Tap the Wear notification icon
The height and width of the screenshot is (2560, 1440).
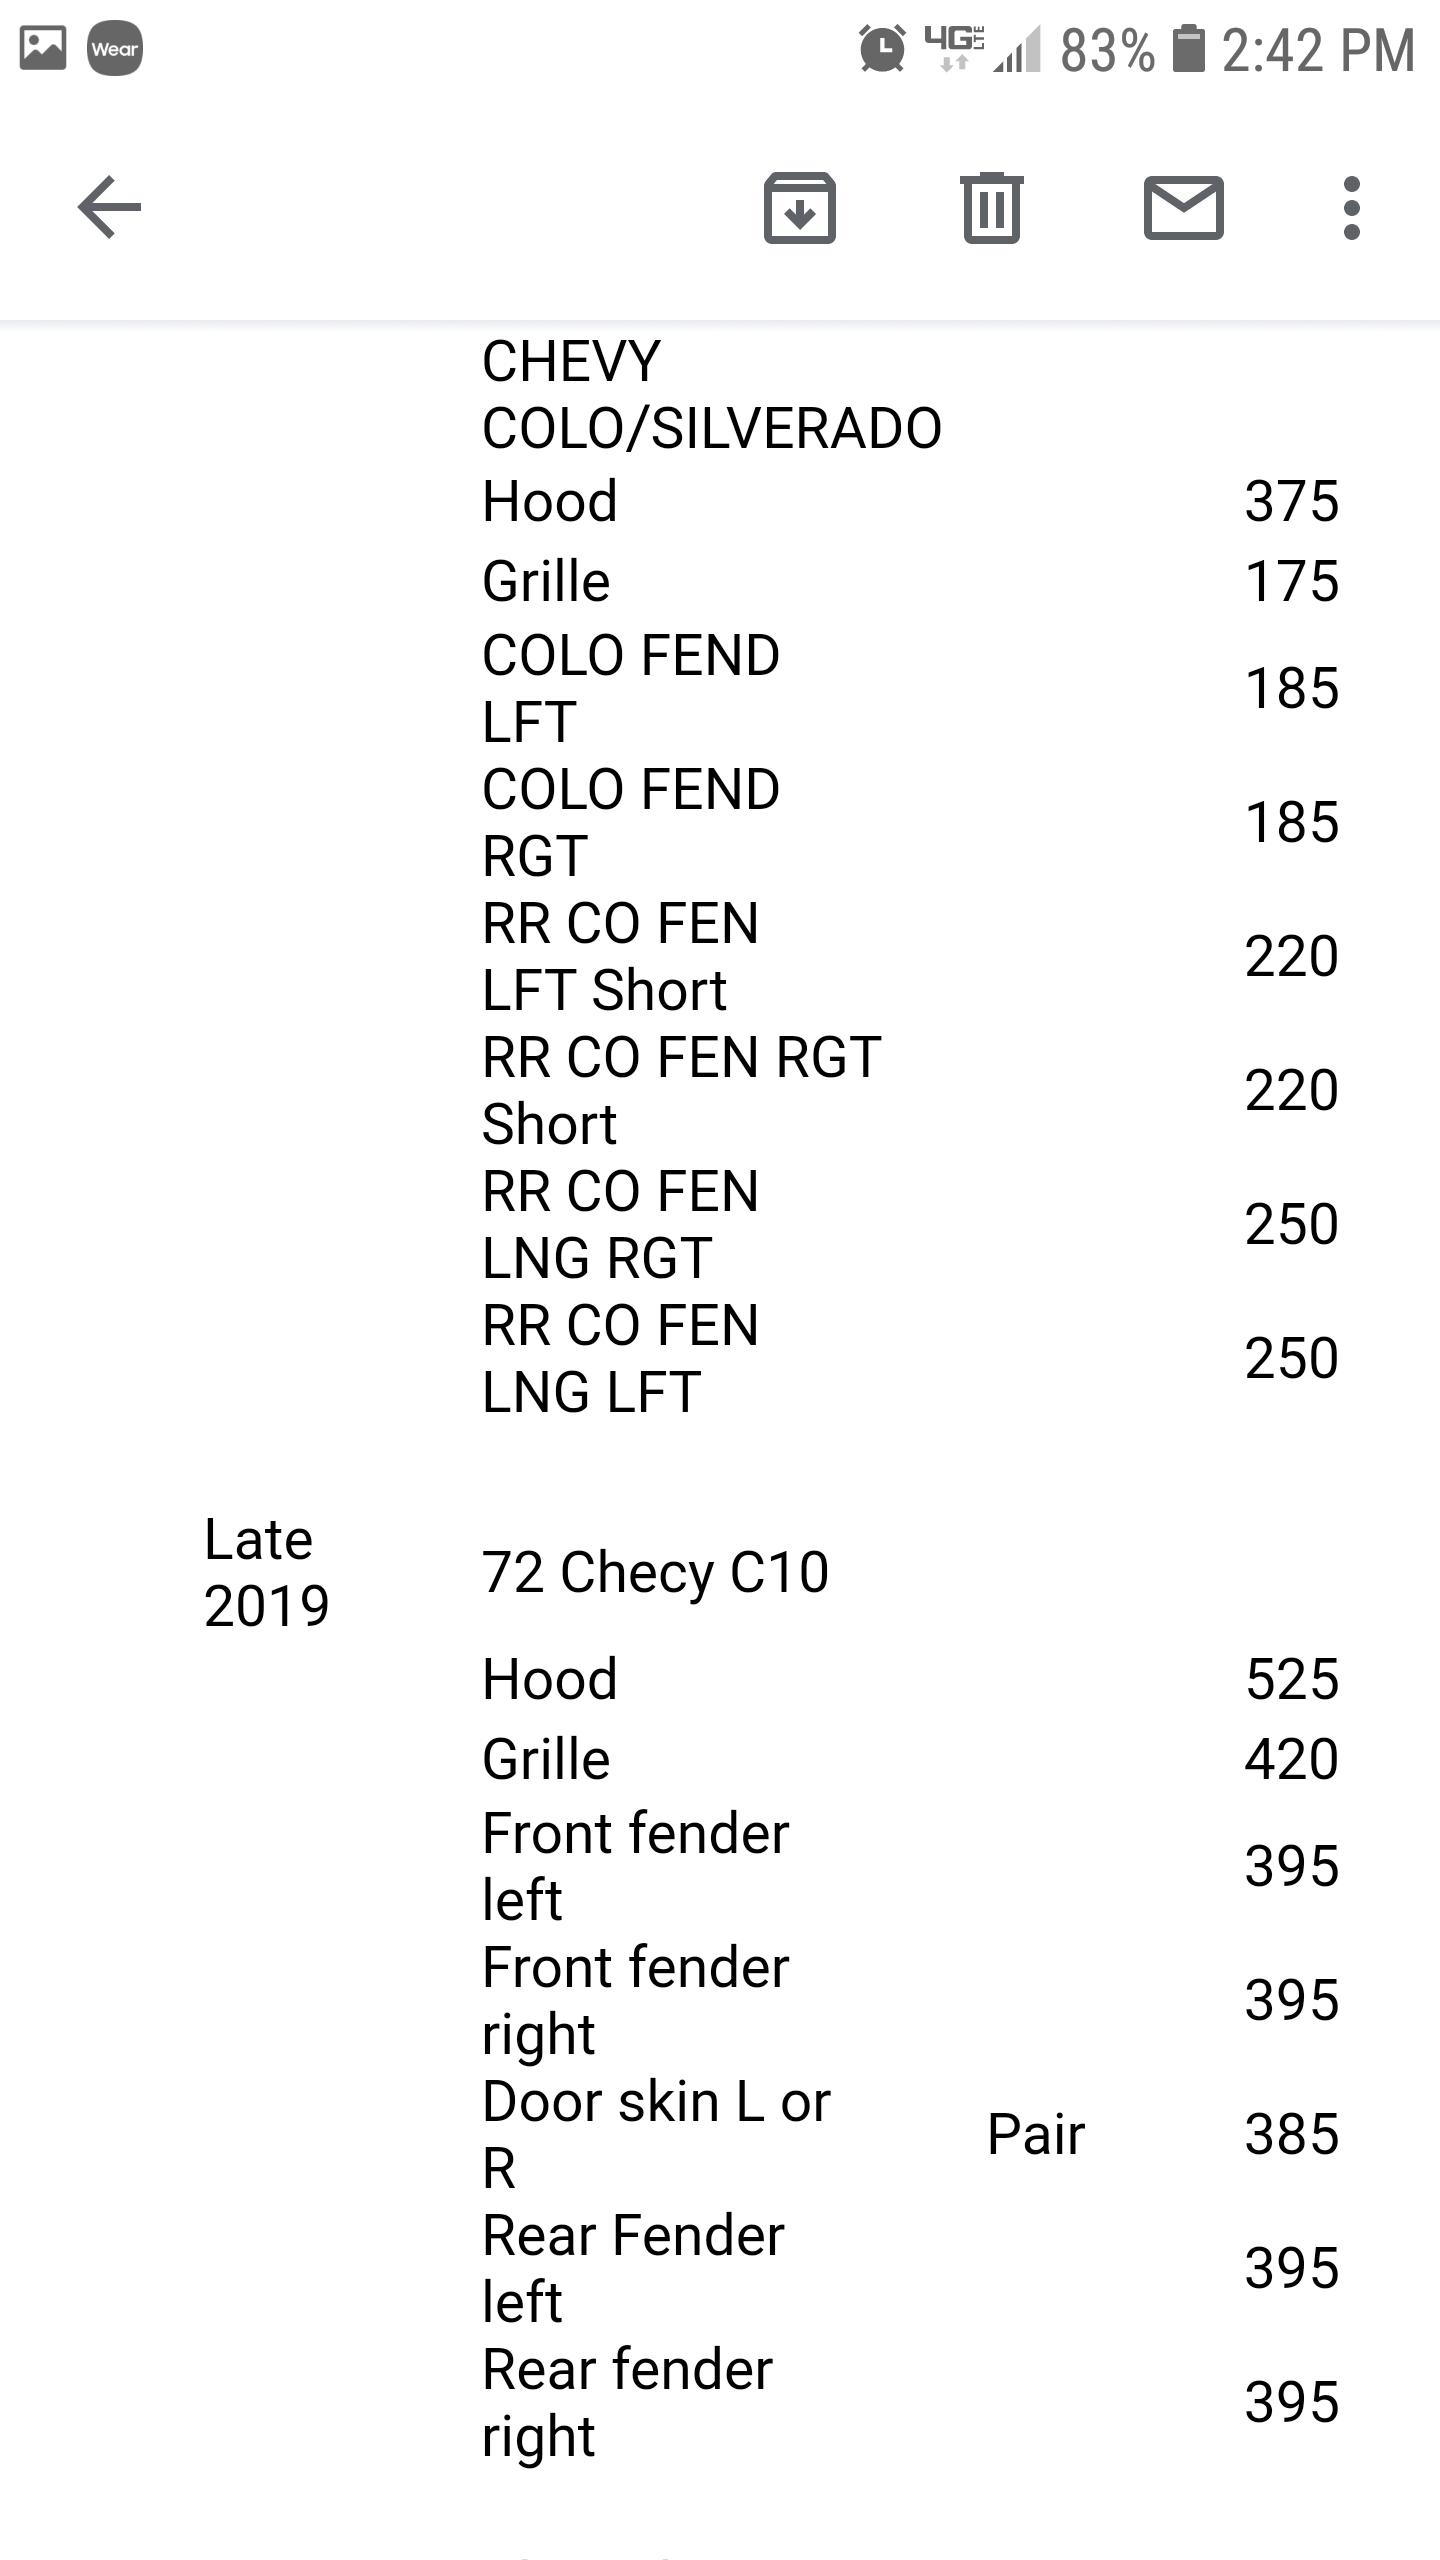pyautogui.click(x=115, y=48)
